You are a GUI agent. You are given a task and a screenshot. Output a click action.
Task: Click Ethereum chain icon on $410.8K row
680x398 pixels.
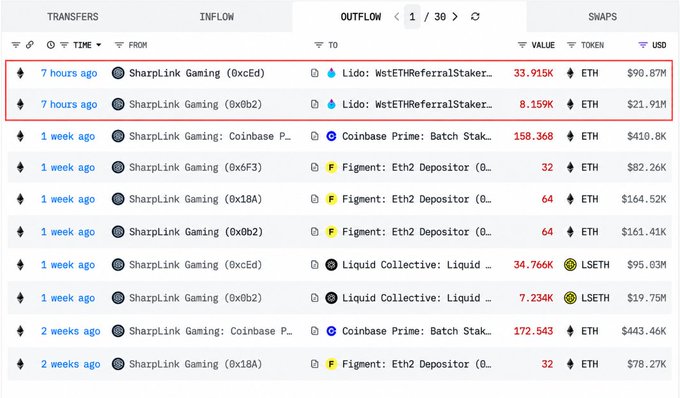coord(20,136)
